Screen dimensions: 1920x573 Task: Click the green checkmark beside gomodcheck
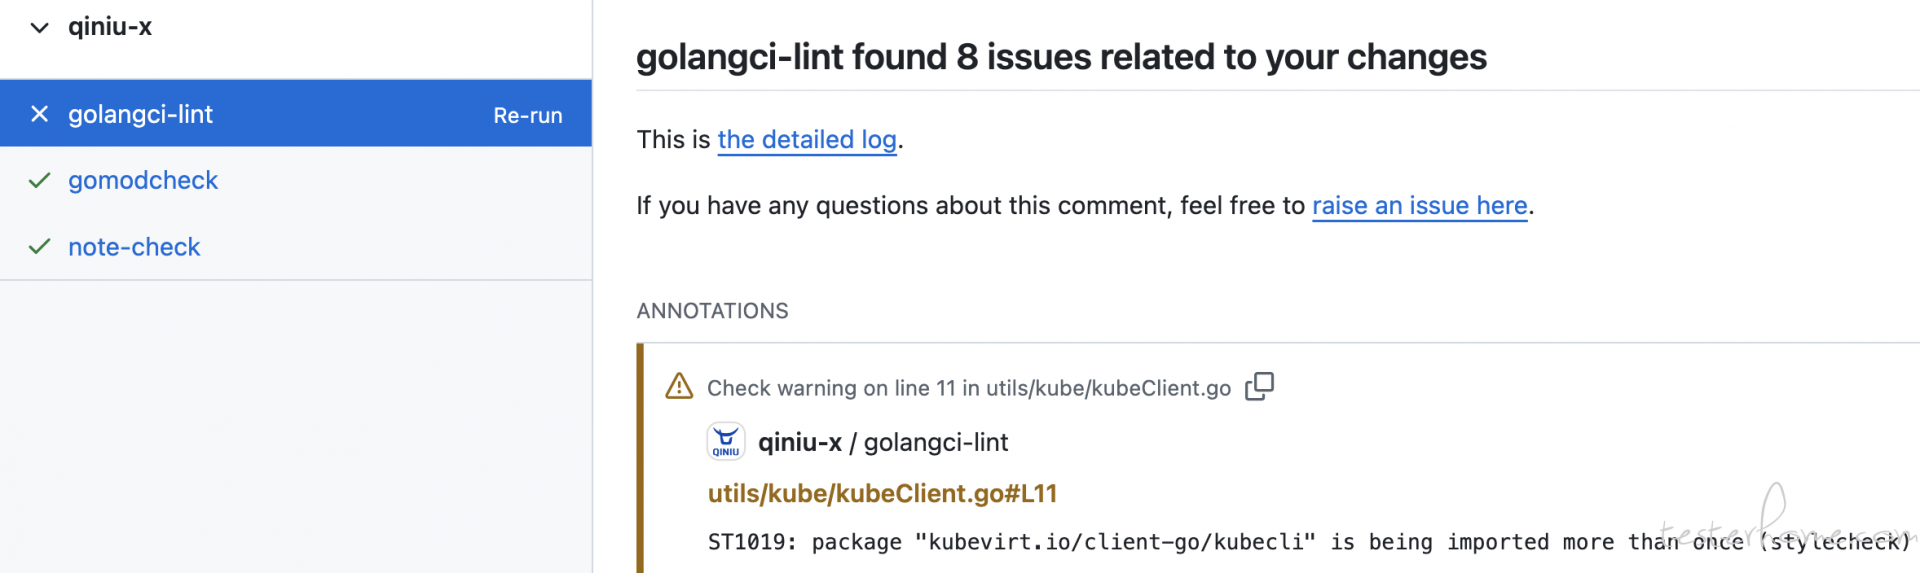click(39, 180)
